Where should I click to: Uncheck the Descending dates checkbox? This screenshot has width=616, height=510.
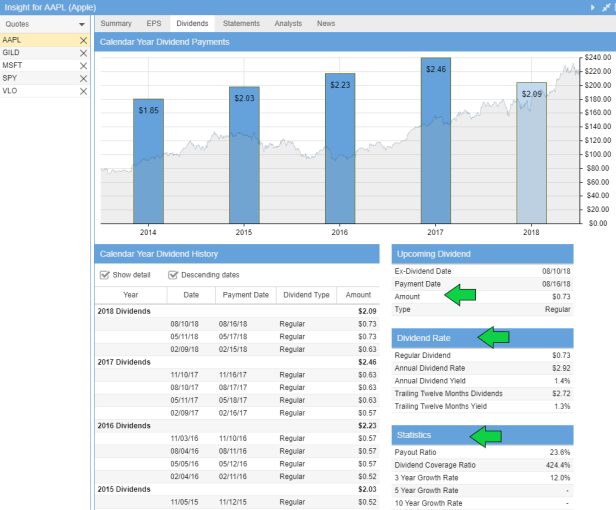[x=173, y=275]
